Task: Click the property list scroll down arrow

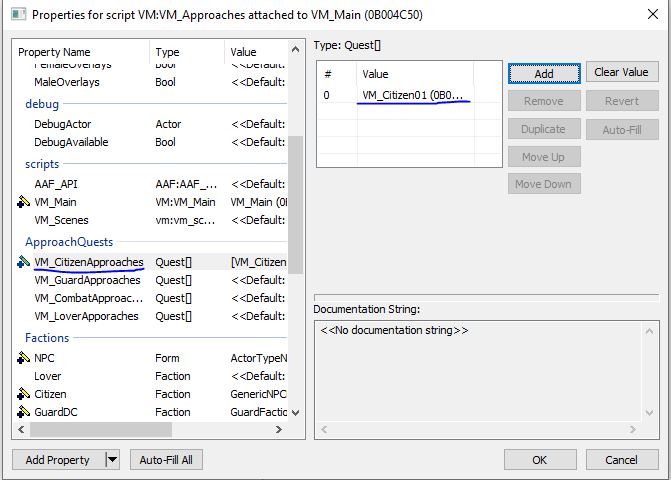Action: [x=295, y=413]
